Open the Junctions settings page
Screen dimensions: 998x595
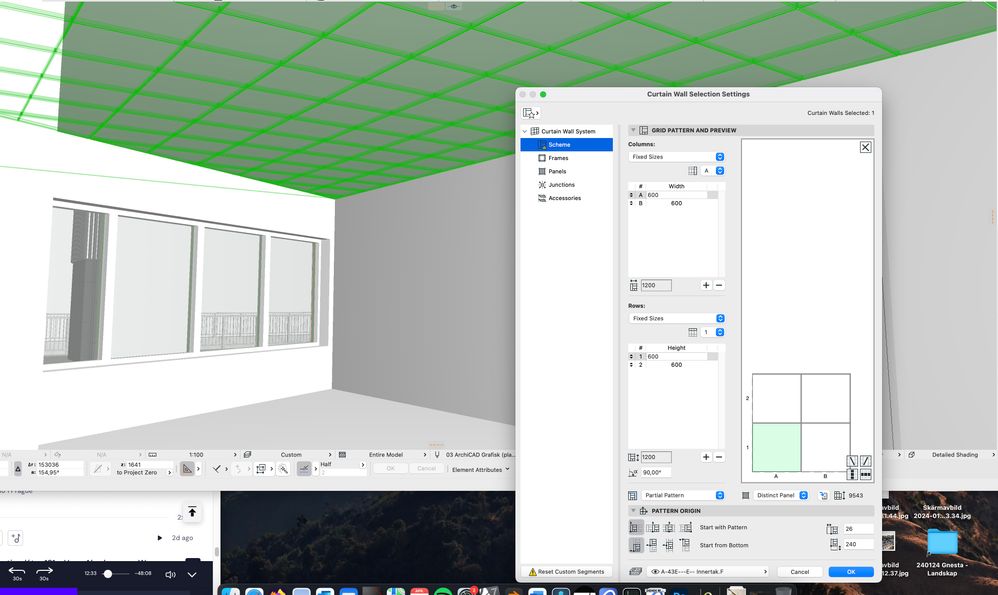coord(561,185)
